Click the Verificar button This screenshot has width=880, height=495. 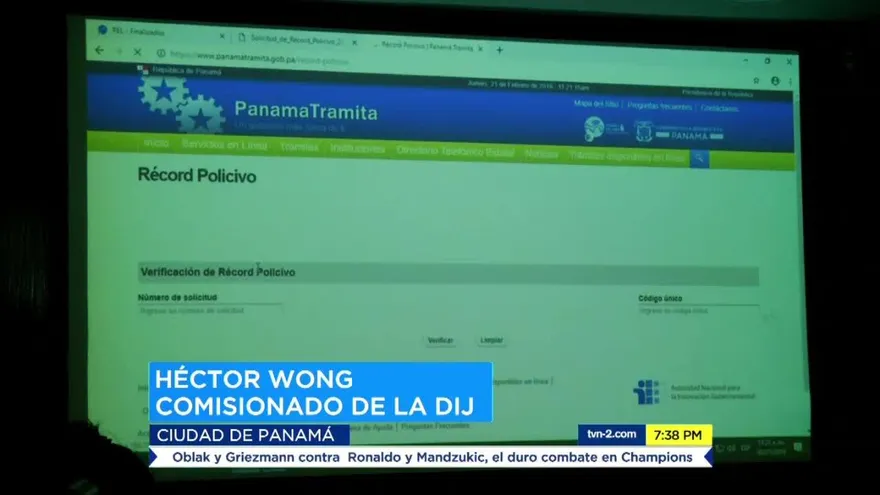[441, 340]
